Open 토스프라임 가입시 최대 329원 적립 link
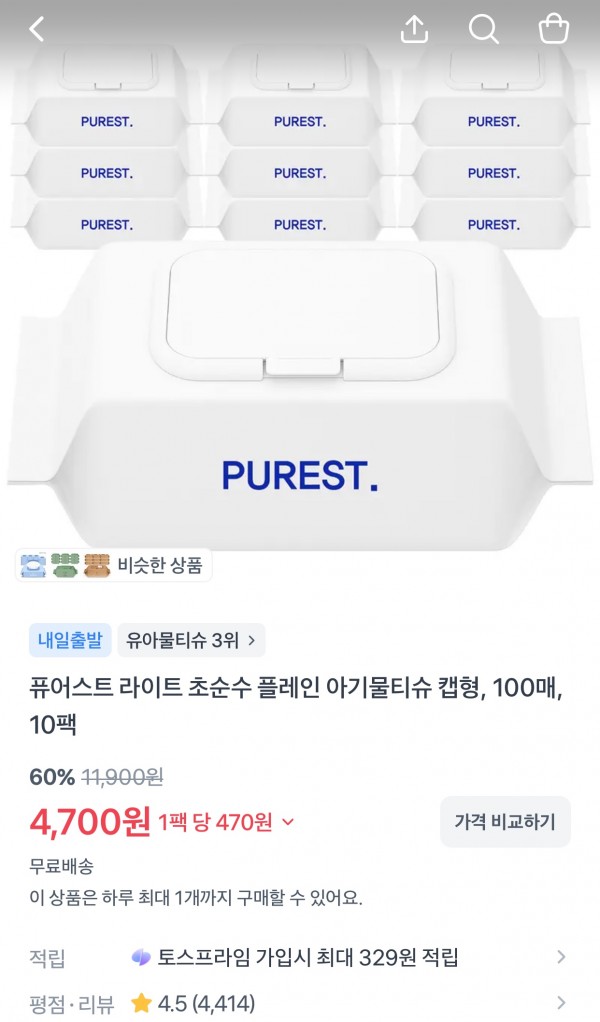 (307, 957)
